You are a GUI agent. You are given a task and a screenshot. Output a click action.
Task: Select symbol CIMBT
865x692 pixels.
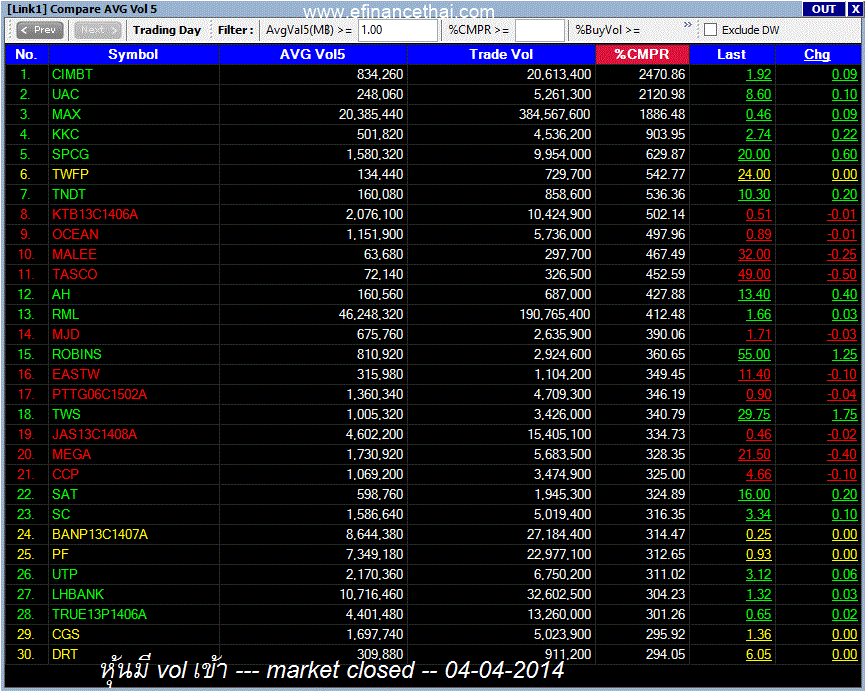(72, 74)
